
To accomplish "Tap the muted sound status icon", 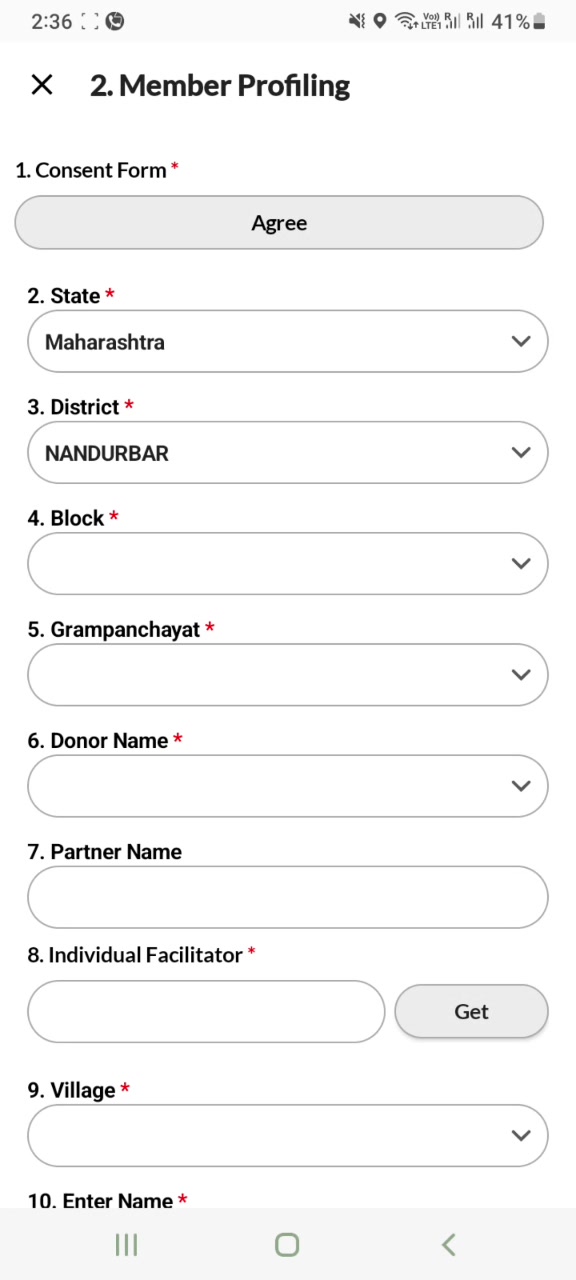I will coord(357,21).
